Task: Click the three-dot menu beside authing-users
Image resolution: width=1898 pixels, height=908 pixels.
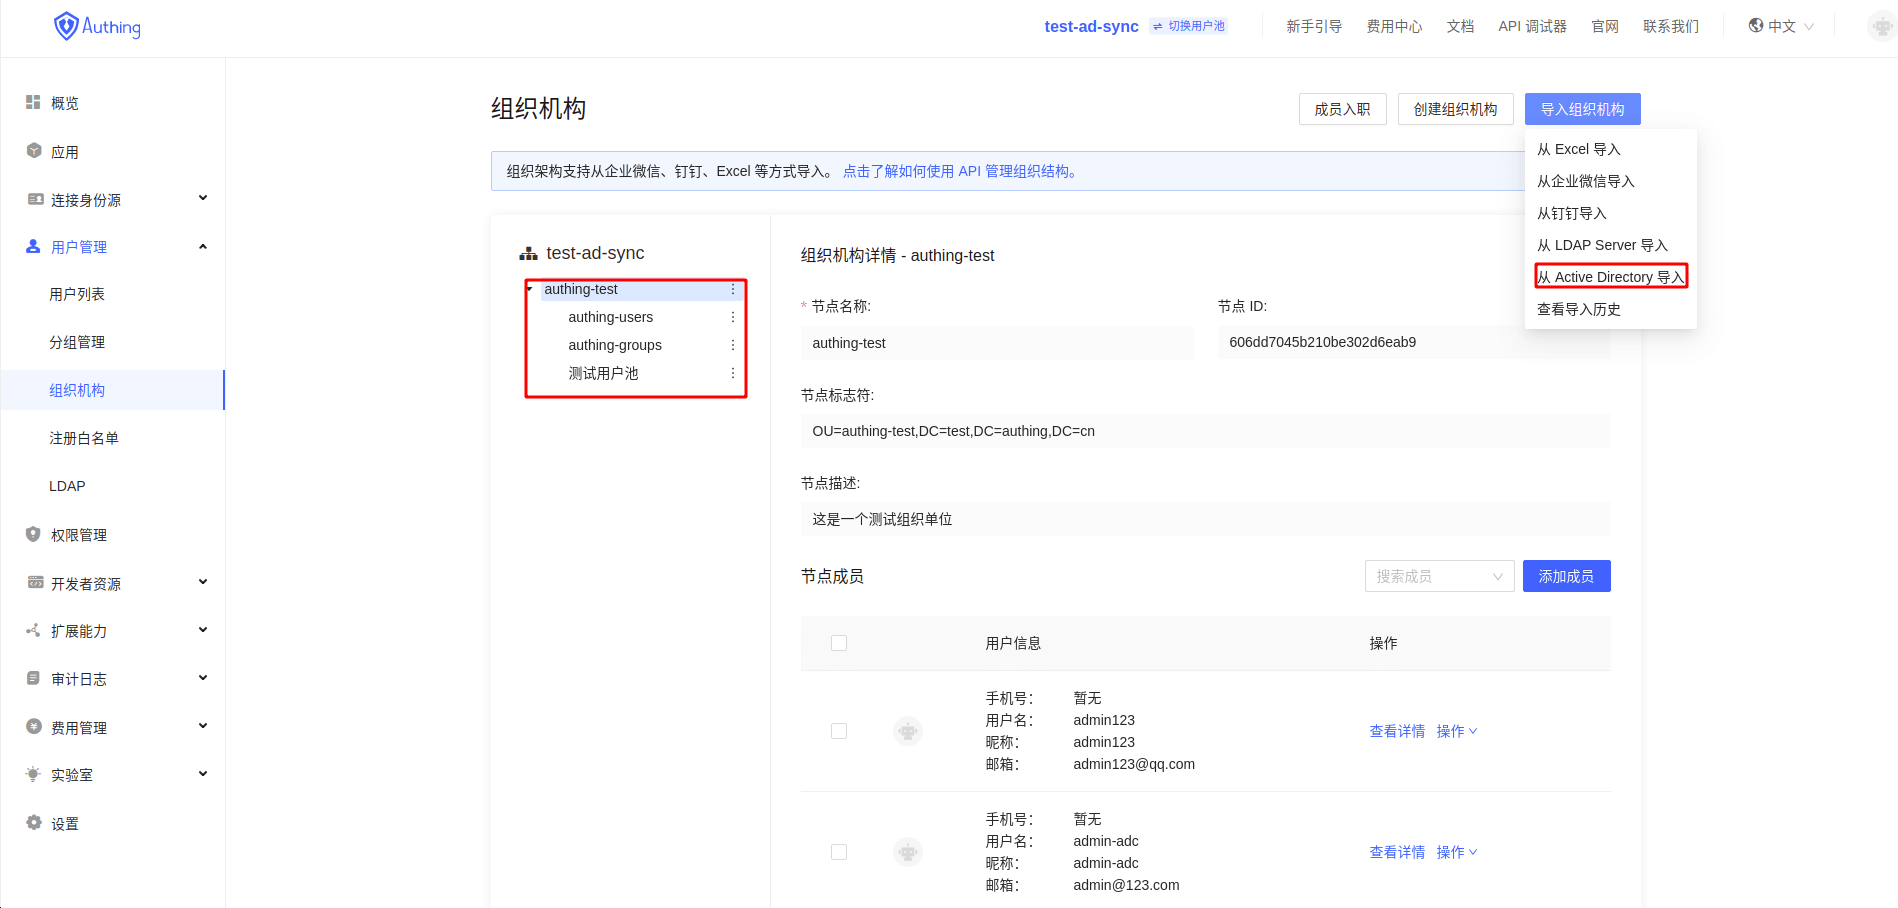Action: pyautogui.click(x=732, y=317)
